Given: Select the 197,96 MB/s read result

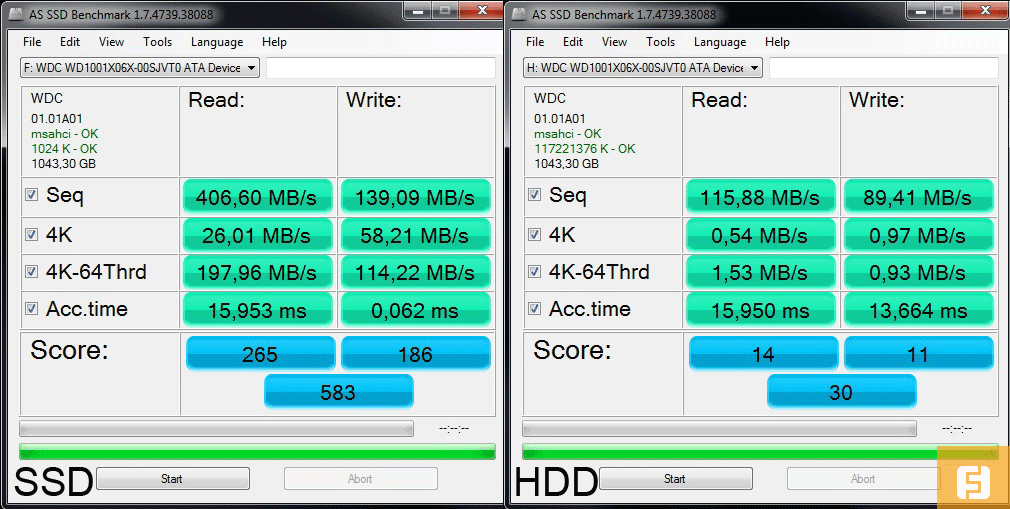Looking at the screenshot, I should pos(258,273).
